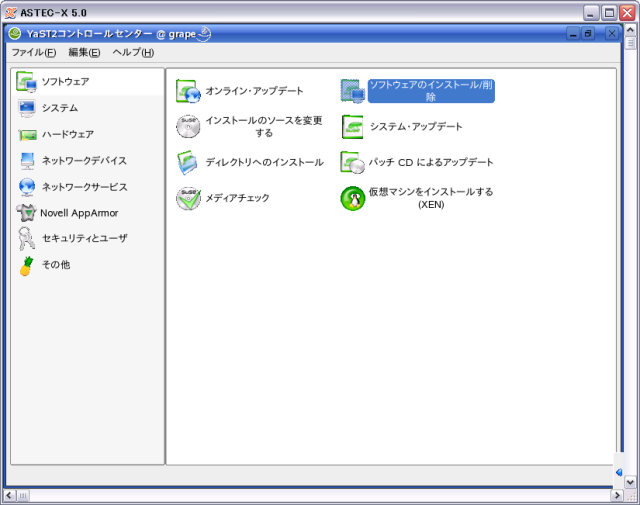Open the ヘルプ(H) menu
Viewport: 640px width, 505px height.
pos(133,52)
